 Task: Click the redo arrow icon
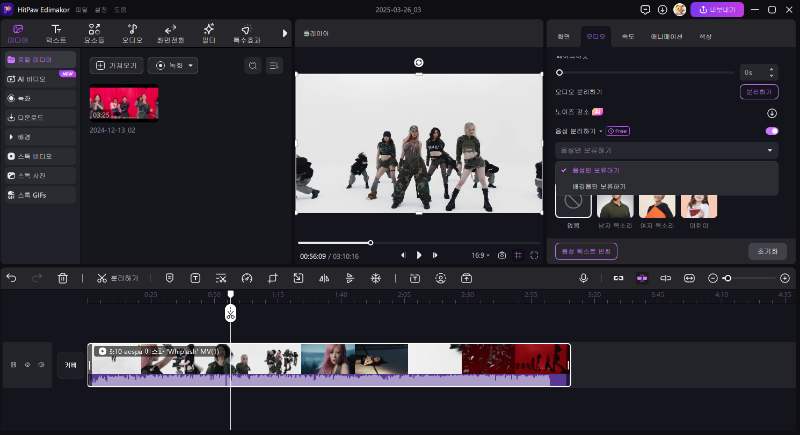click(37, 278)
